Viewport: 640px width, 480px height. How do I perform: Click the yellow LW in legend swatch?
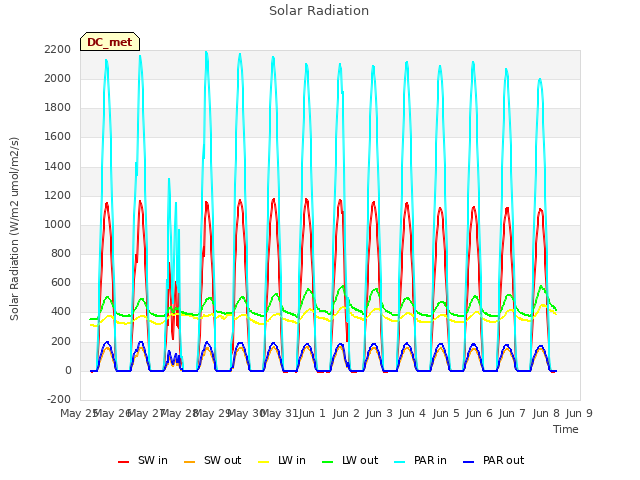point(264,461)
